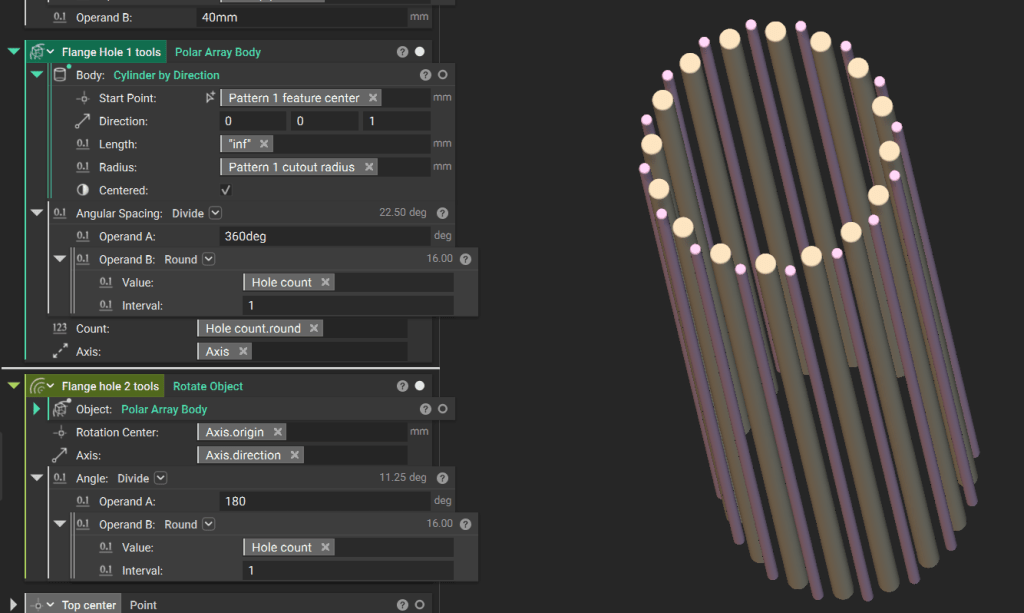Image resolution: width=1024 pixels, height=613 pixels.
Task: Remove the Axis.direction chip from Axis field
Action: point(294,455)
